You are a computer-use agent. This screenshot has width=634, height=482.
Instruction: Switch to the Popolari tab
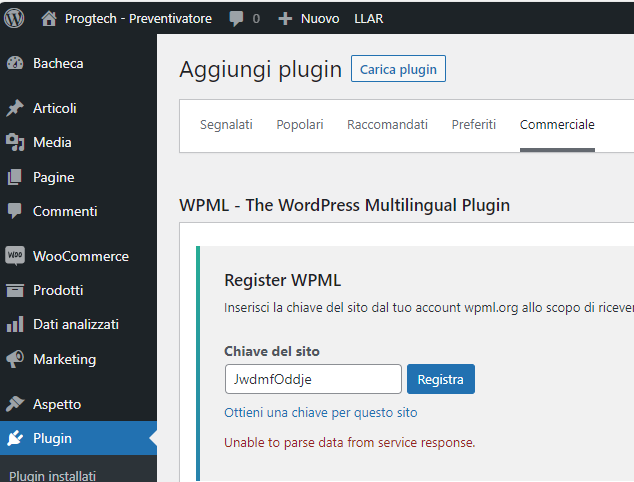[300, 125]
